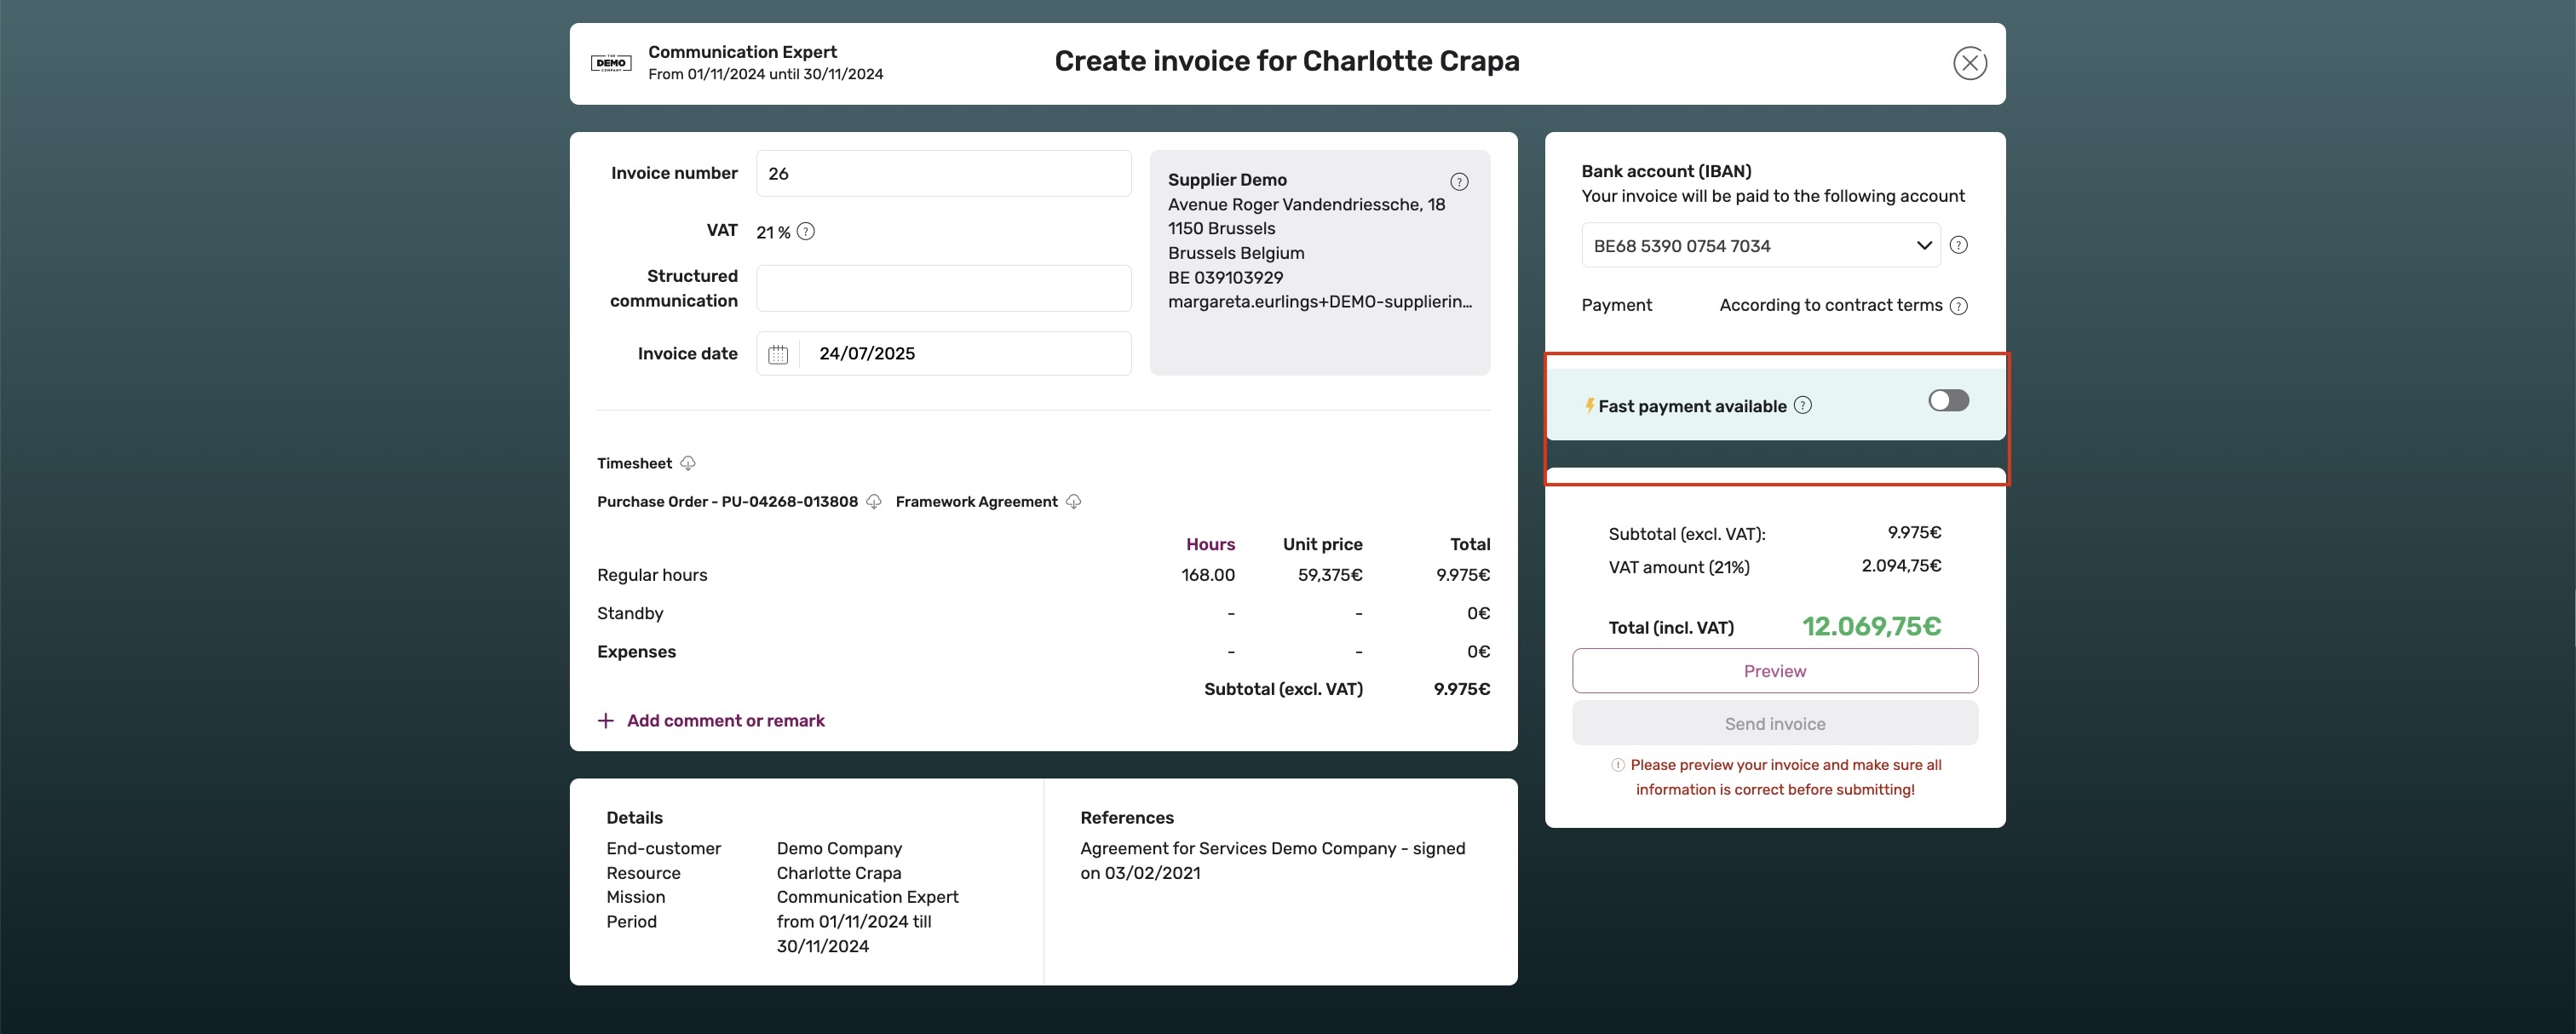Close the create invoice dialog
This screenshot has height=1034, width=2576.
[1969, 63]
